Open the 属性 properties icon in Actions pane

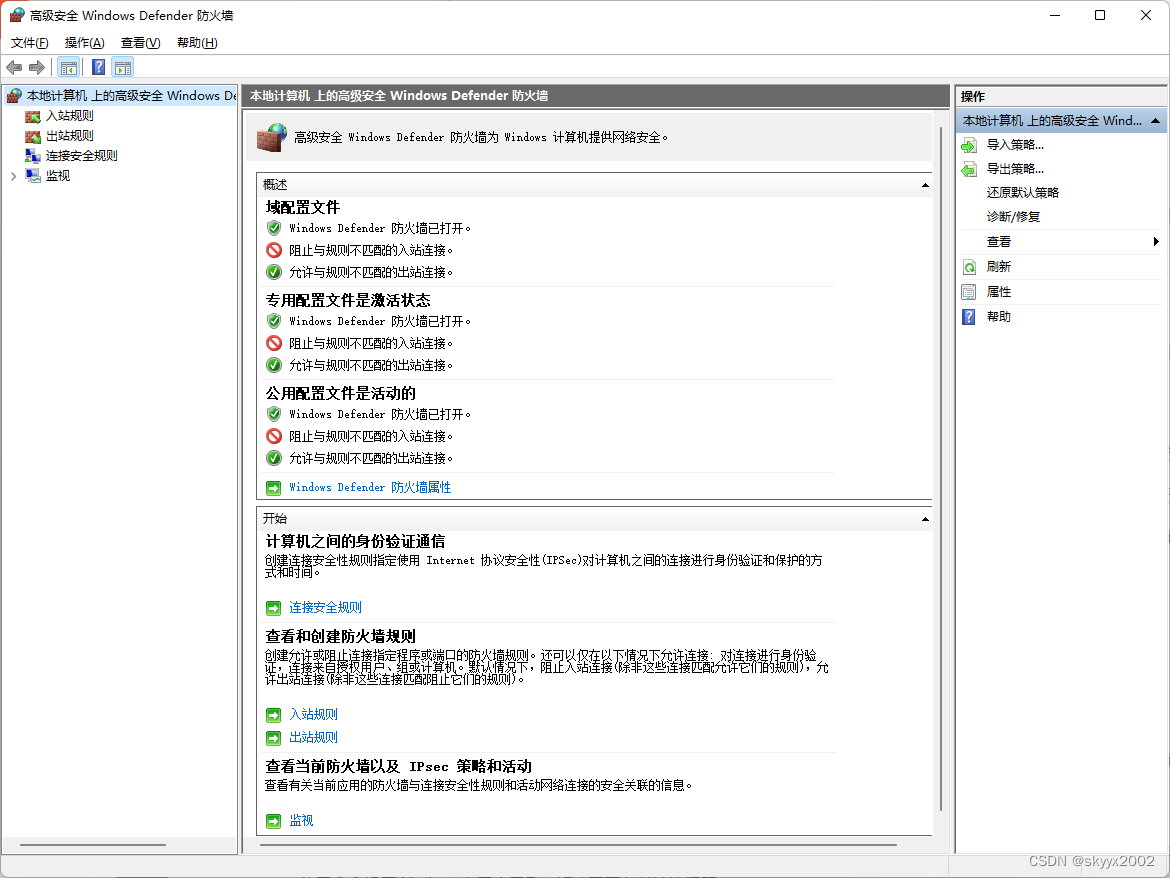[968, 291]
